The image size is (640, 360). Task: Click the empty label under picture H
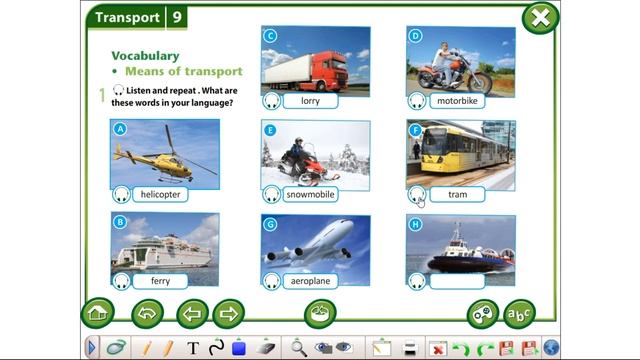[x=457, y=281]
